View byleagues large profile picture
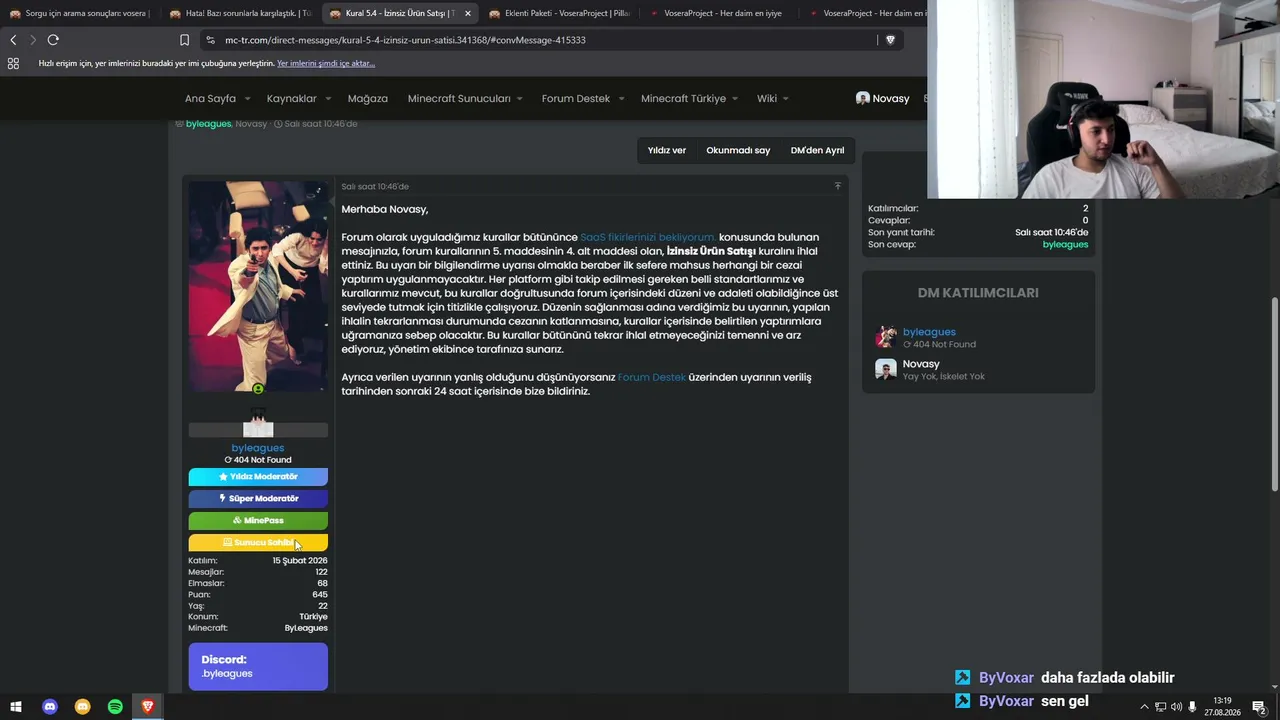This screenshot has height=720, width=1280. click(x=258, y=287)
